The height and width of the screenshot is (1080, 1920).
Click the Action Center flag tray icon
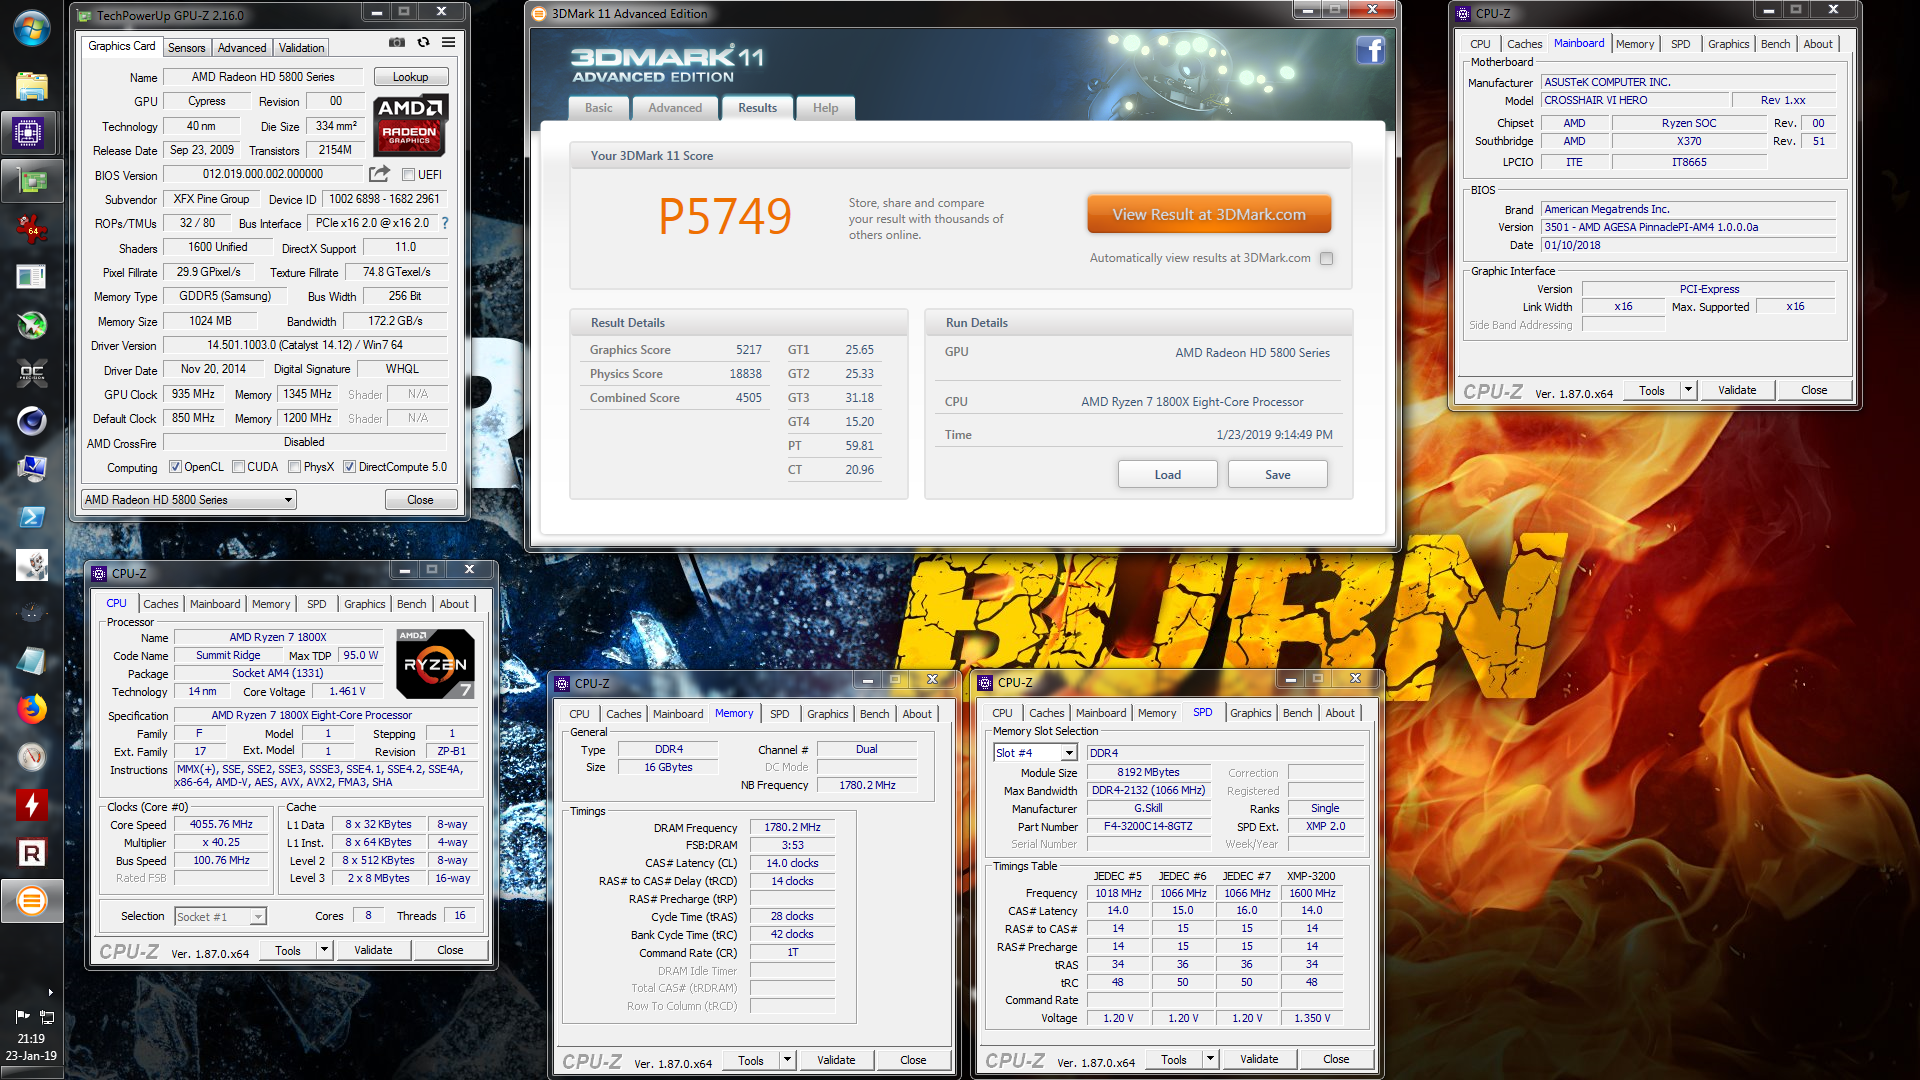22,1016
